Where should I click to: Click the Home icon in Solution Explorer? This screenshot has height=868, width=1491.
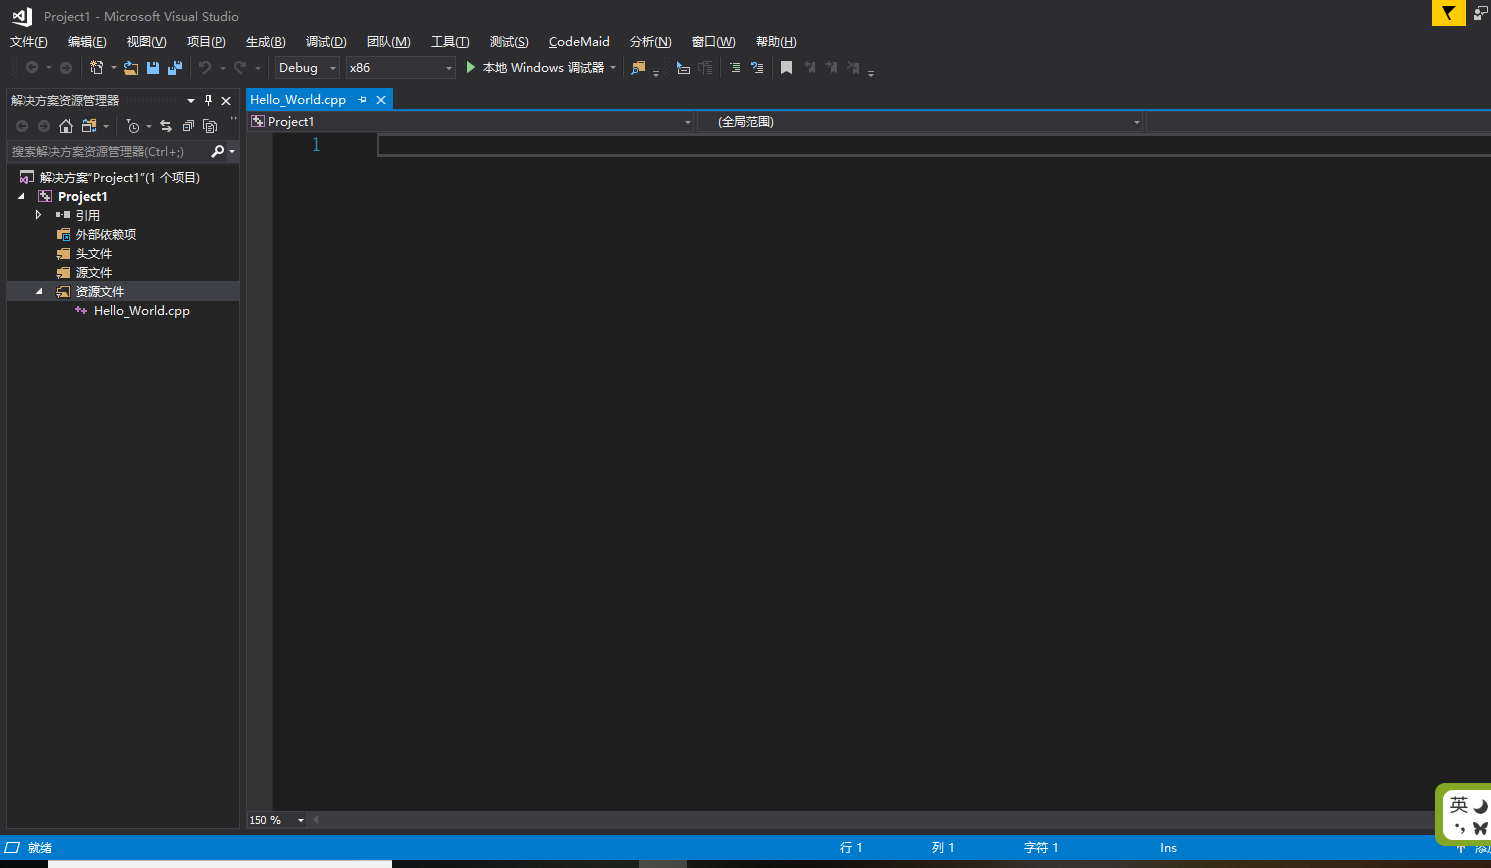pos(66,126)
